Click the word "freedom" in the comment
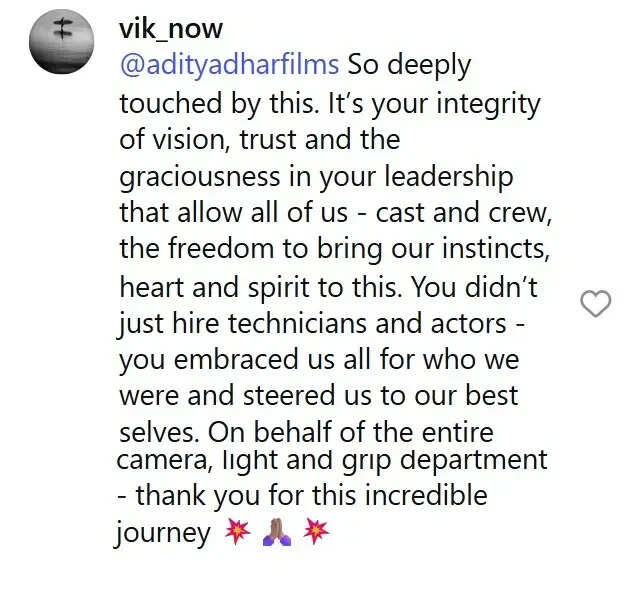Image resolution: width=636 pixels, height=600 pixels. [x=221, y=248]
